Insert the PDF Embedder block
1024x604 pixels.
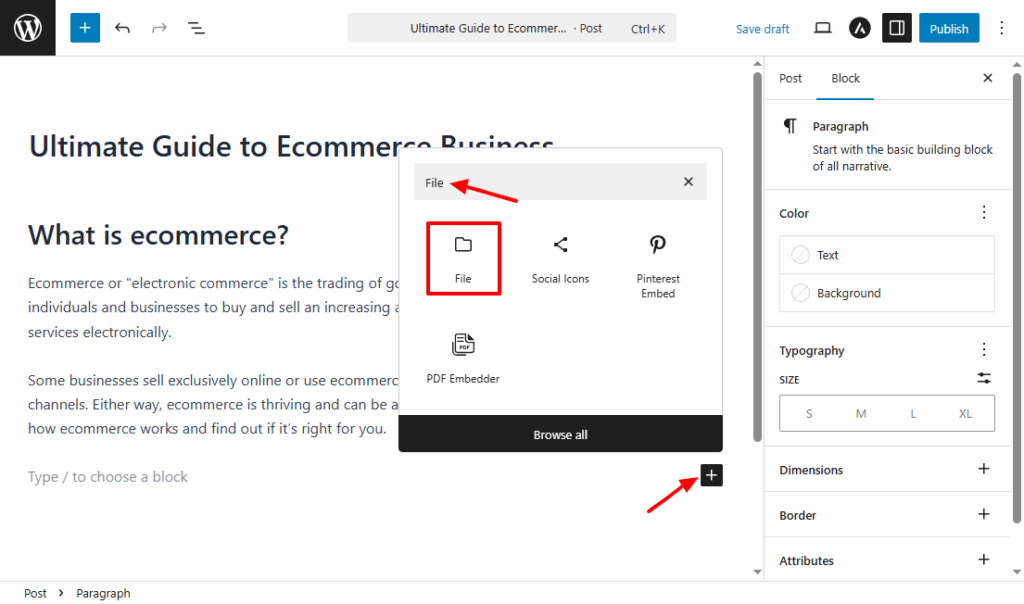click(463, 358)
